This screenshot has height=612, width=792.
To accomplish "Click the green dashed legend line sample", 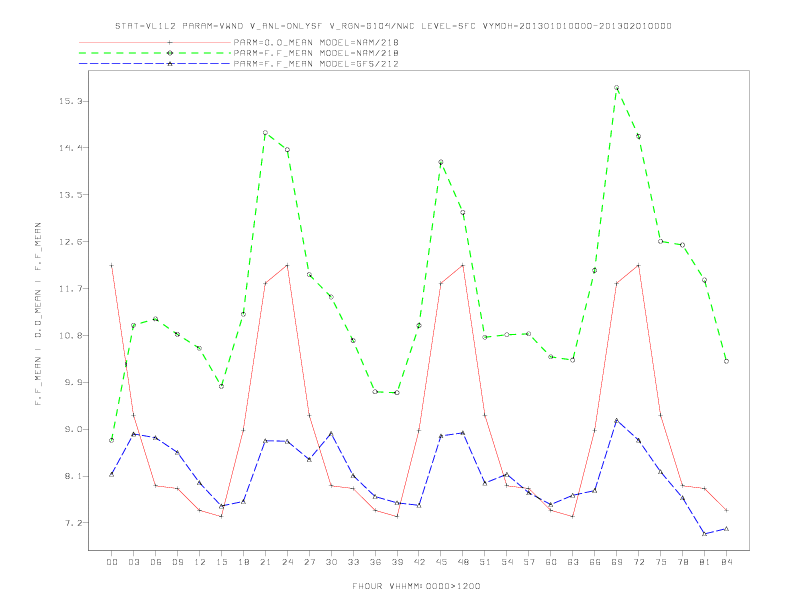I will pyautogui.click(x=155, y=53).
